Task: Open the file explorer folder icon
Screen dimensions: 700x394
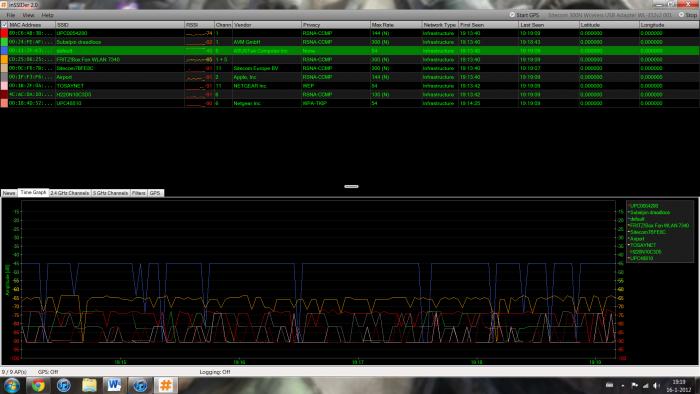Action: [89, 385]
